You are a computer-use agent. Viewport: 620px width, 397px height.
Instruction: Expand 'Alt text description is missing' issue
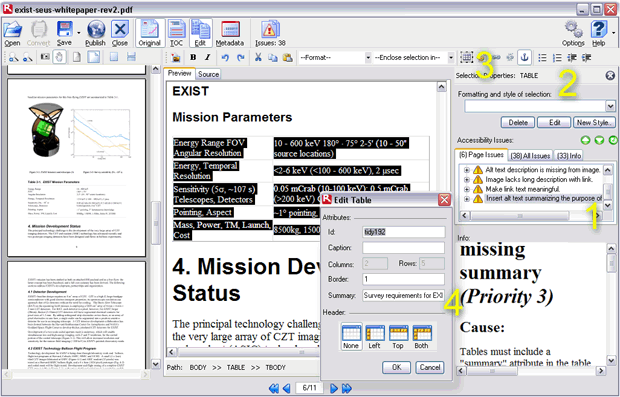click(467, 170)
